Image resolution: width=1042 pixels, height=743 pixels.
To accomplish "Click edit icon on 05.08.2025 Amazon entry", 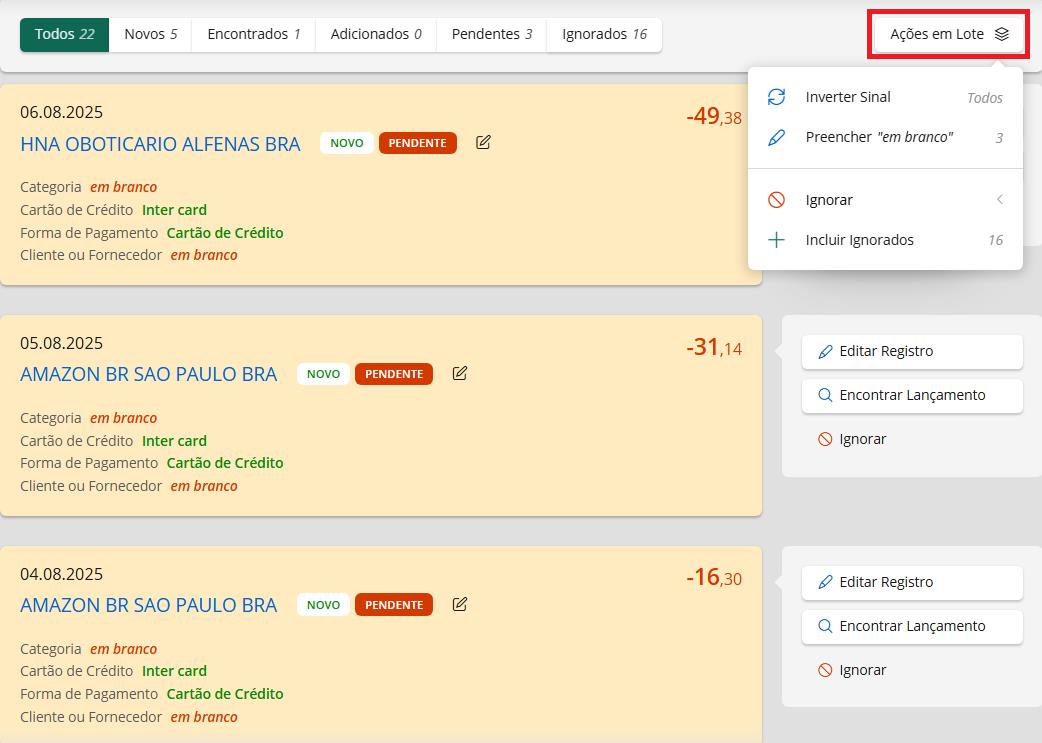I will pos(460,373).
